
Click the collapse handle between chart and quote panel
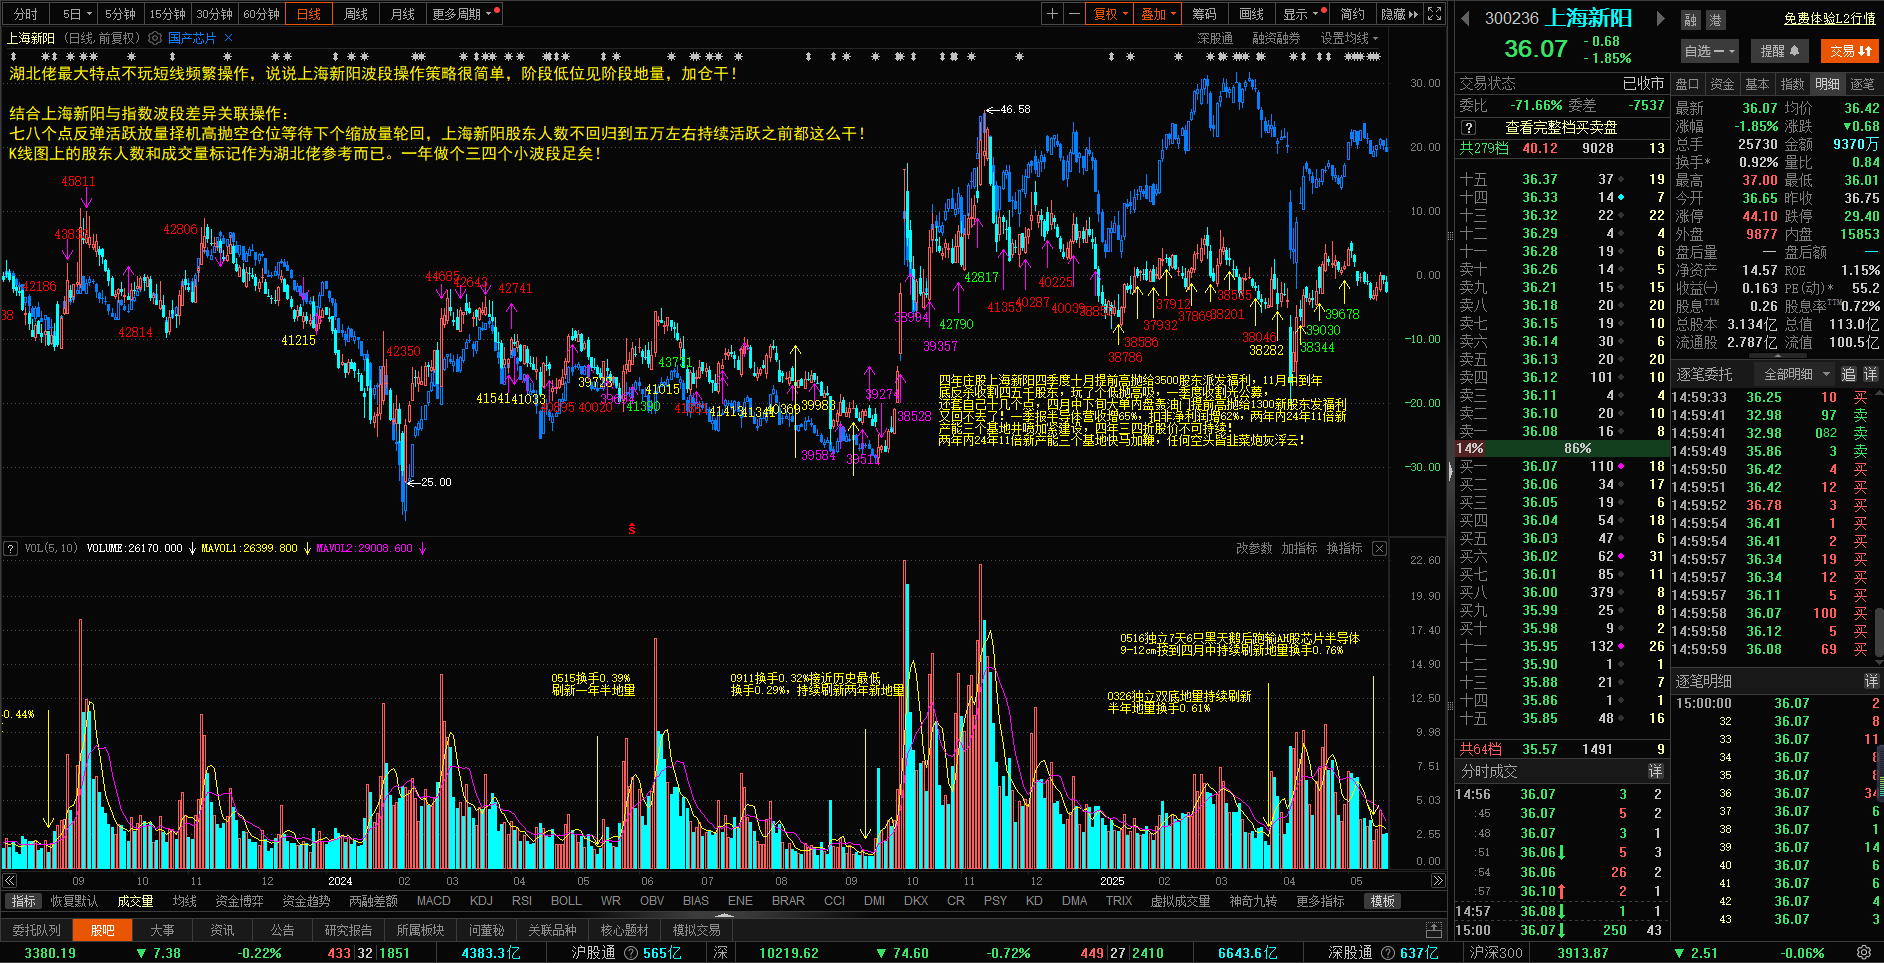[x=1450, y=471]
